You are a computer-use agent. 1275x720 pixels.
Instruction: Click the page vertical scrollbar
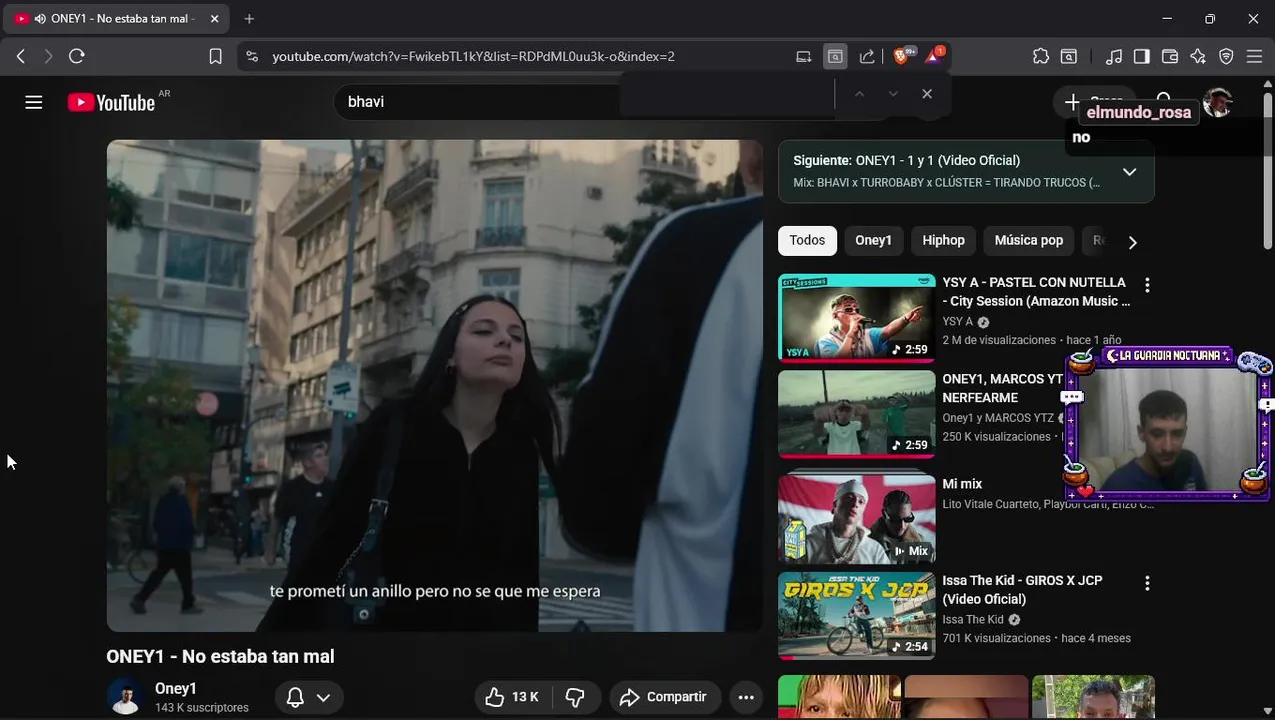(1268, 170)
